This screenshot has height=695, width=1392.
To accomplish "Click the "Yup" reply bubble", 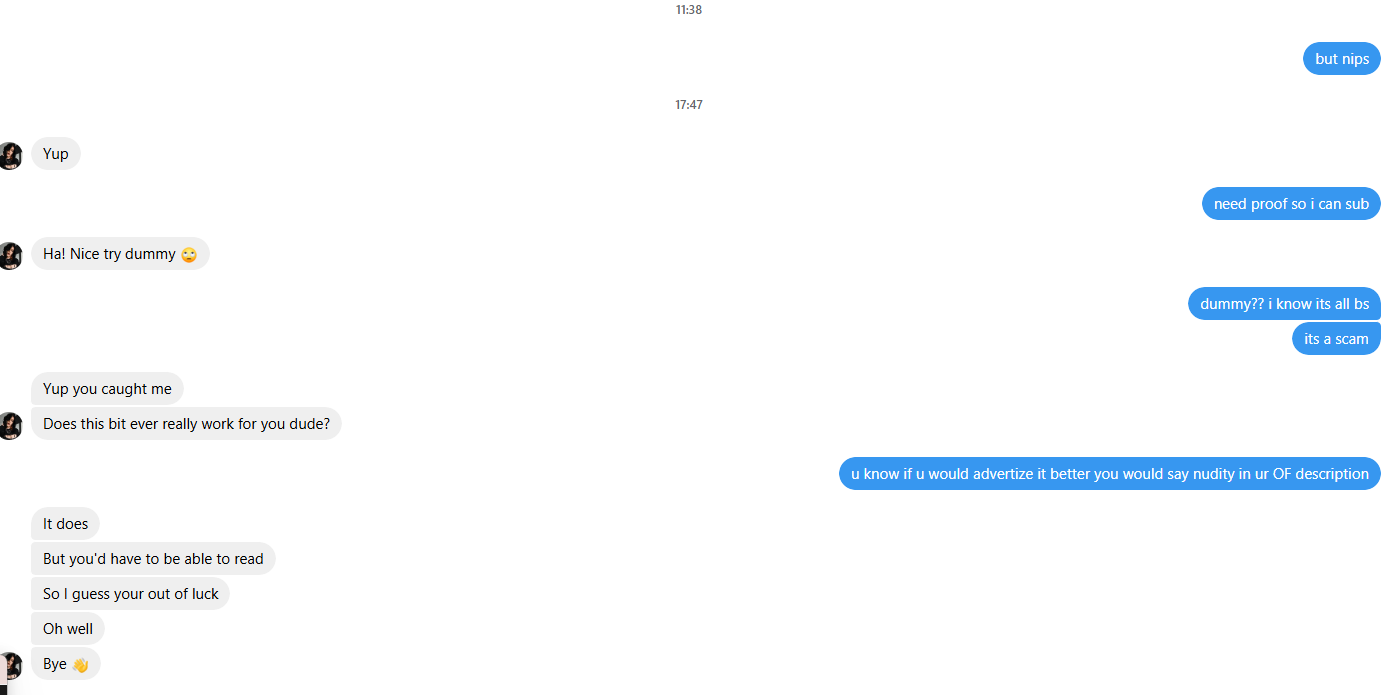I will pyautogui.click(x=56, y=154).
